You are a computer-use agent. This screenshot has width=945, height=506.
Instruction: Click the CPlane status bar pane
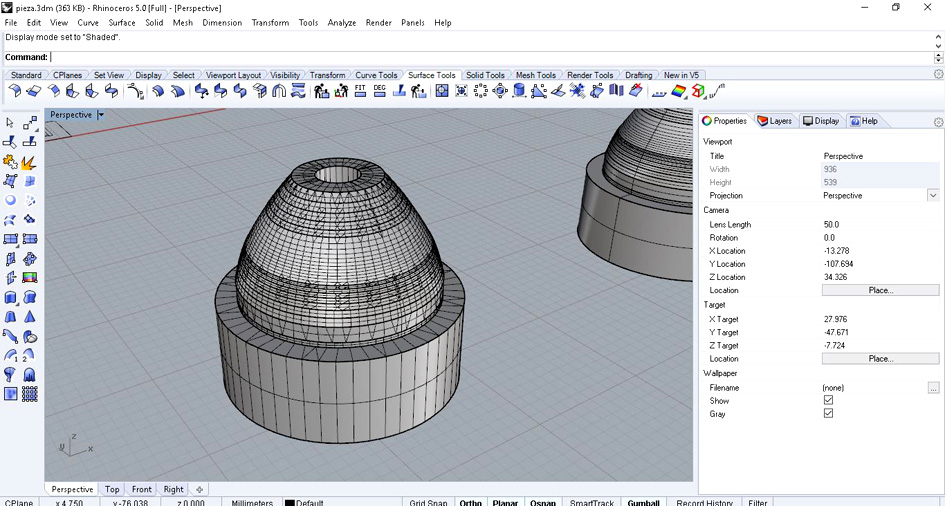[x=19, y=502]
